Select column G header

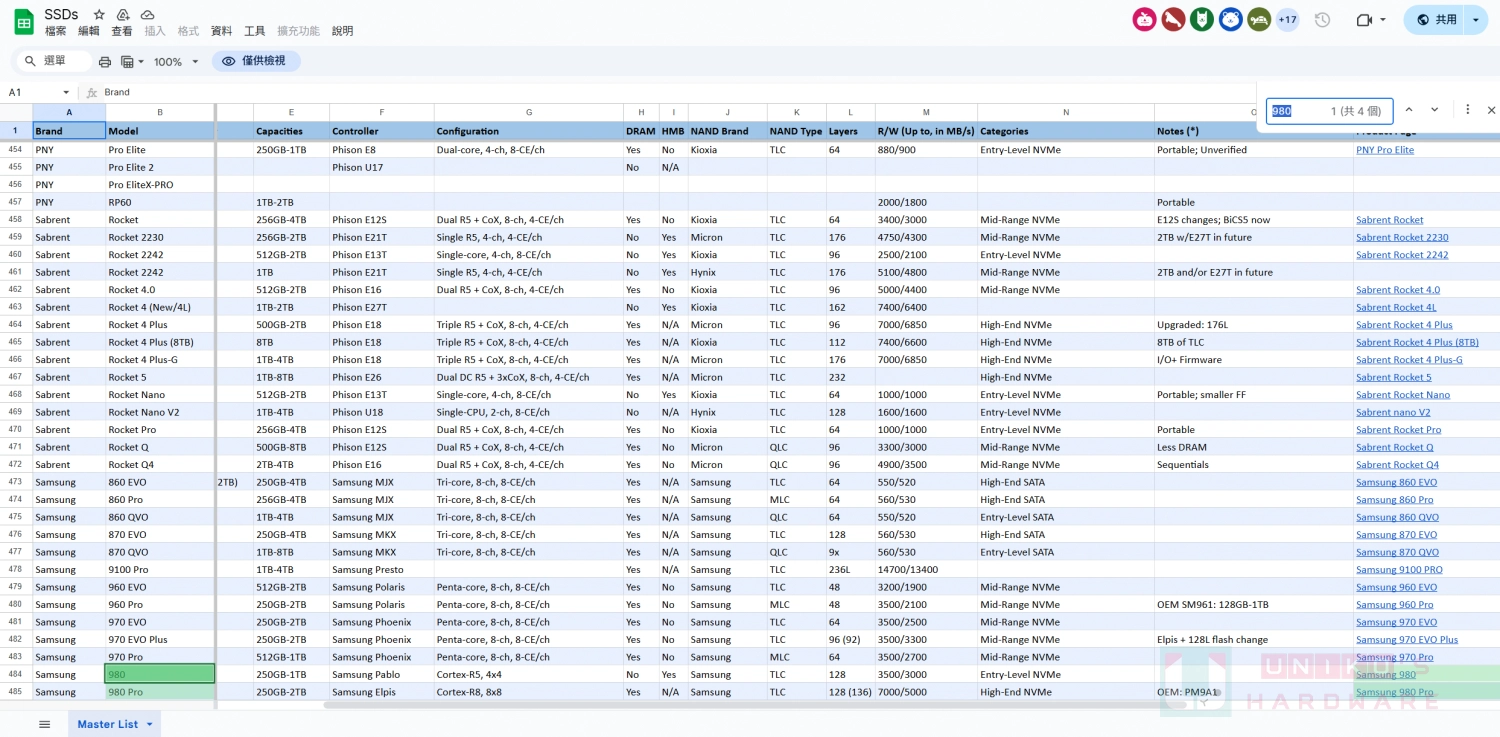pos(529,112)
